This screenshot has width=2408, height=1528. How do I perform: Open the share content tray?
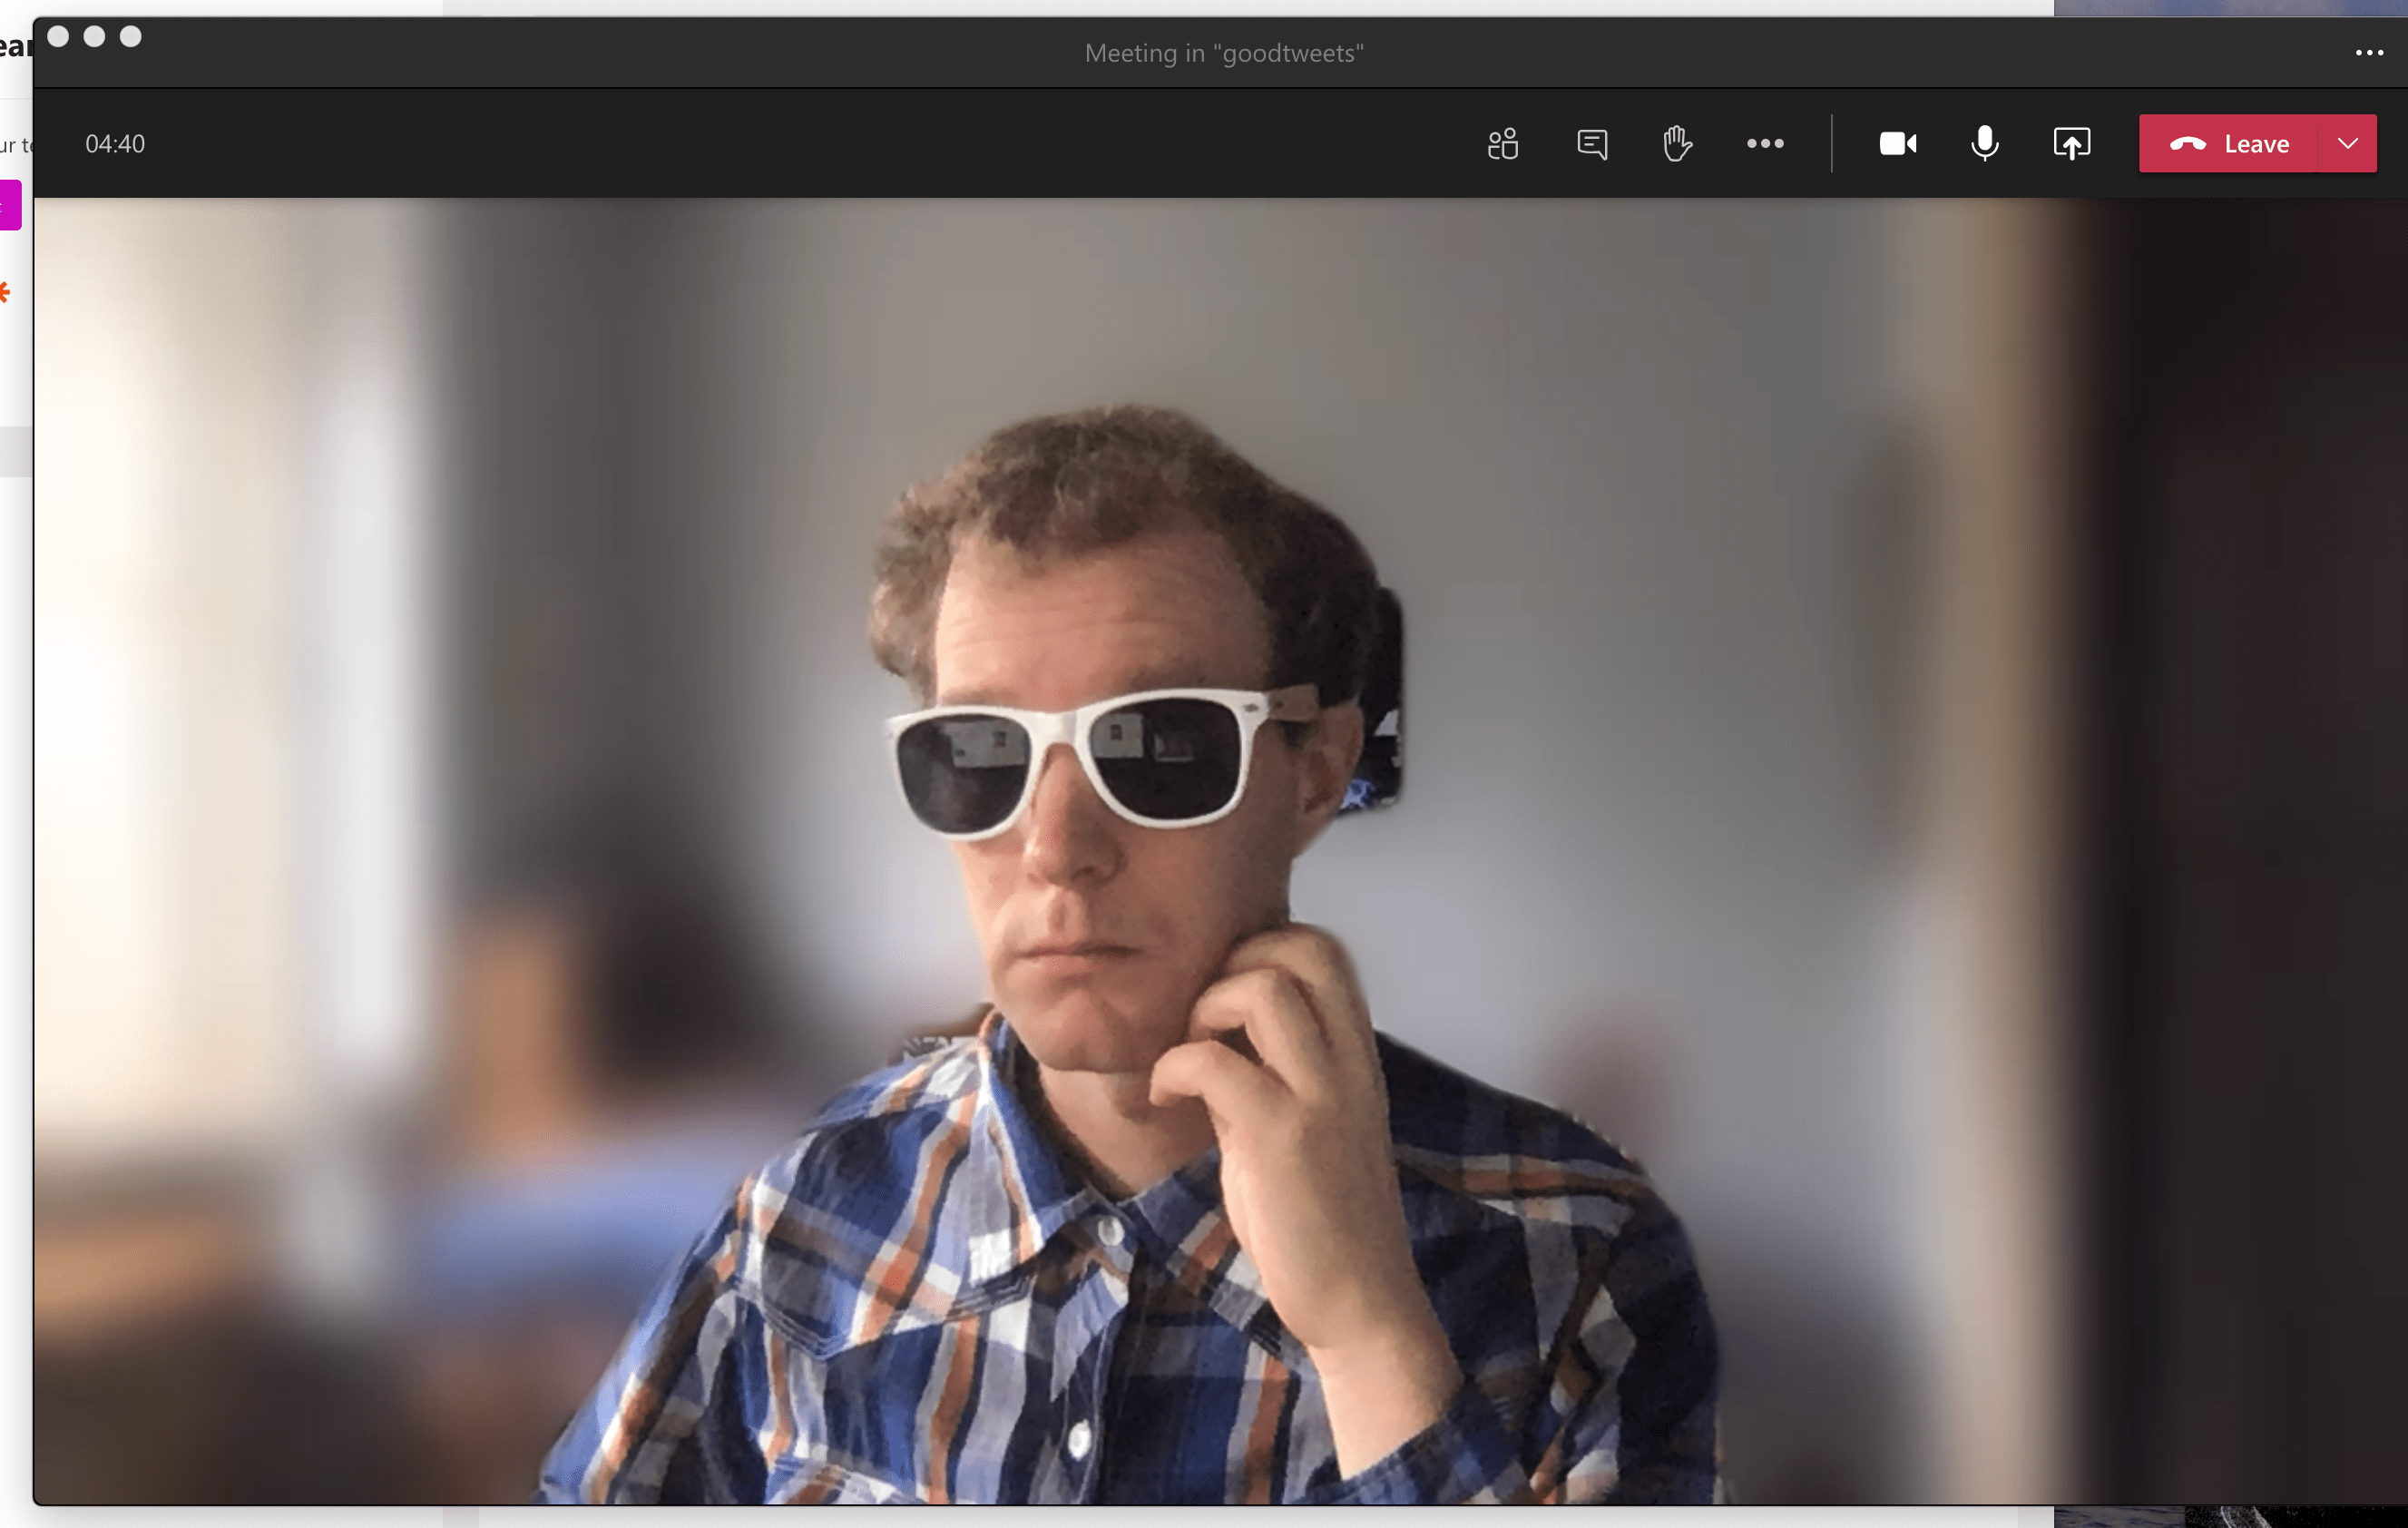pos(2071,144)
